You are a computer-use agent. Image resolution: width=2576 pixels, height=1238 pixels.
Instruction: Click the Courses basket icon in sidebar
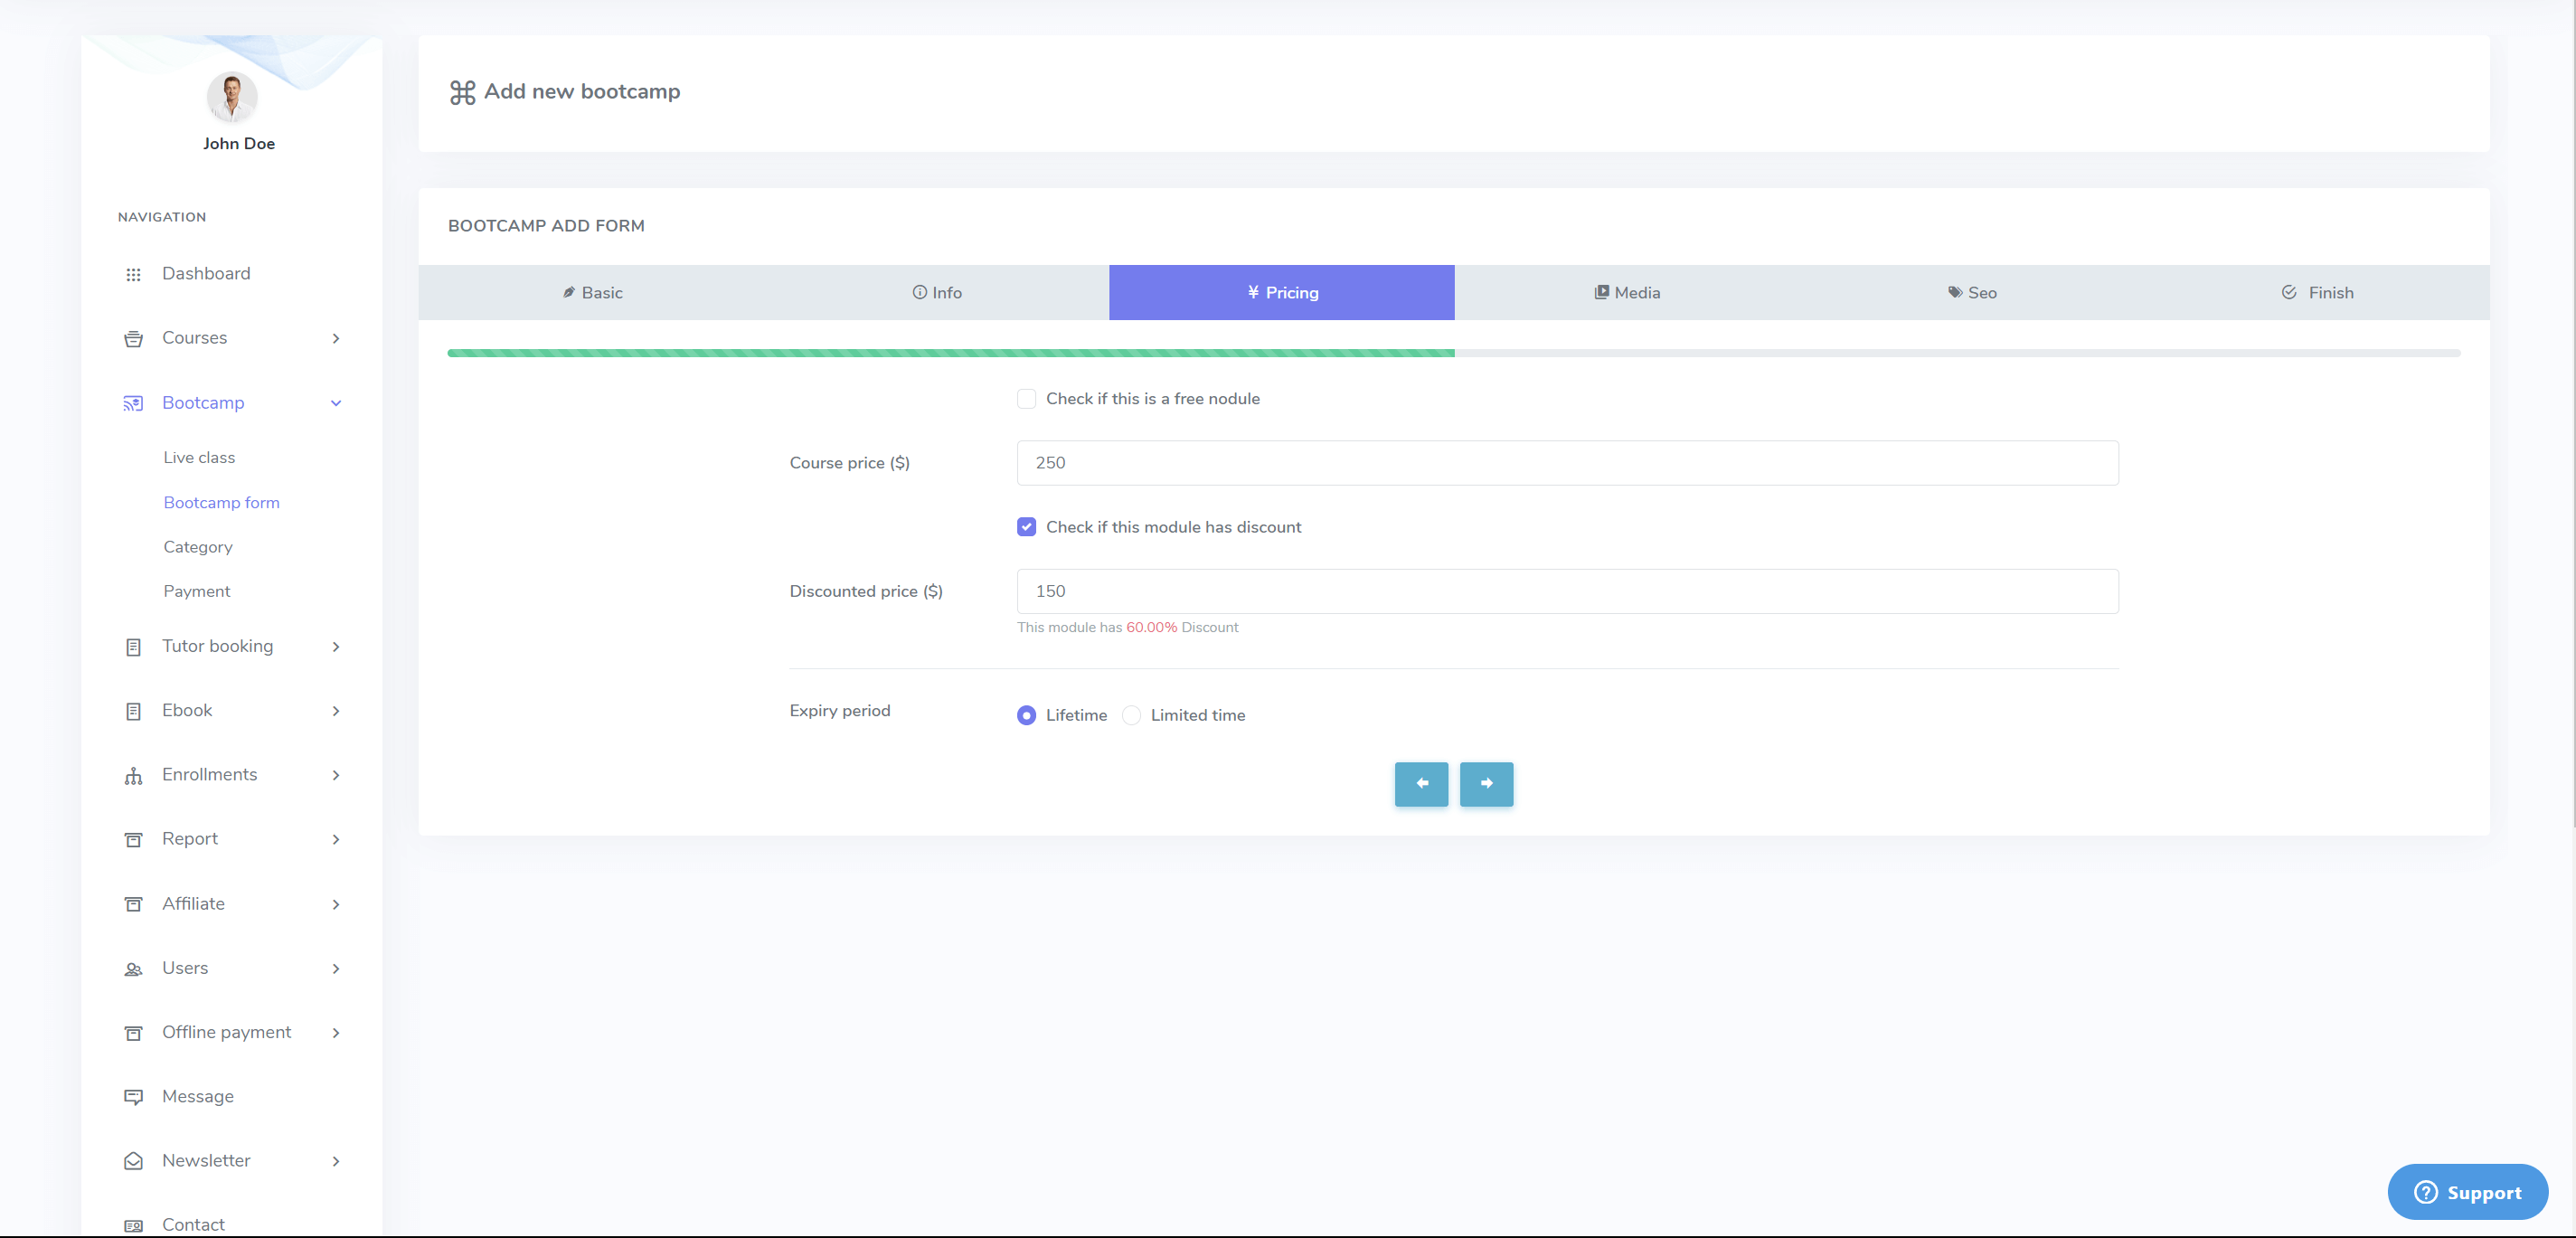coord(133,339)
